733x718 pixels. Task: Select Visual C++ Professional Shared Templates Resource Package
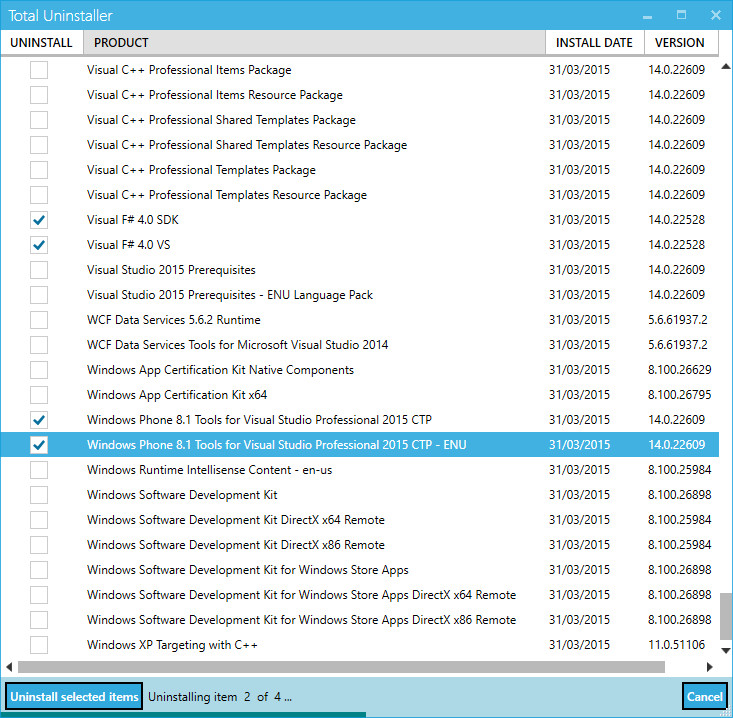[359, 145]
